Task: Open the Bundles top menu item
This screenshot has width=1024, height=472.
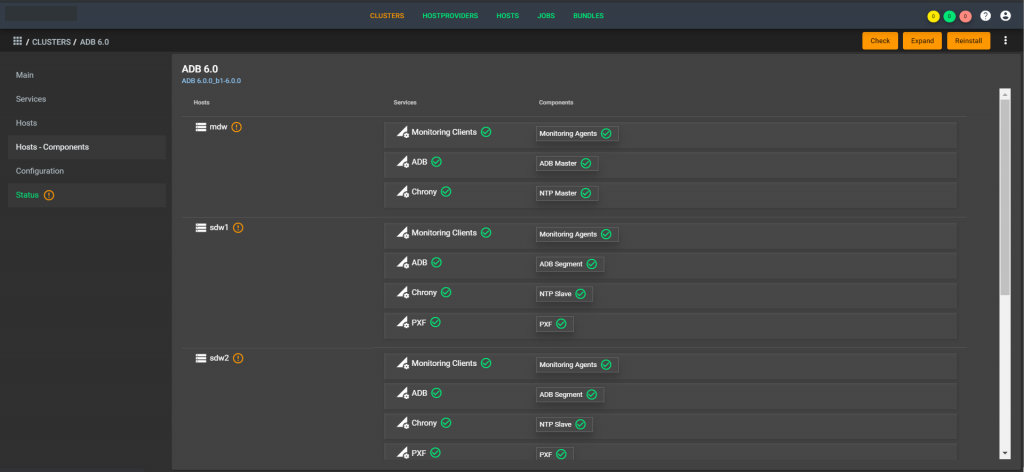Action: (588, 16)
